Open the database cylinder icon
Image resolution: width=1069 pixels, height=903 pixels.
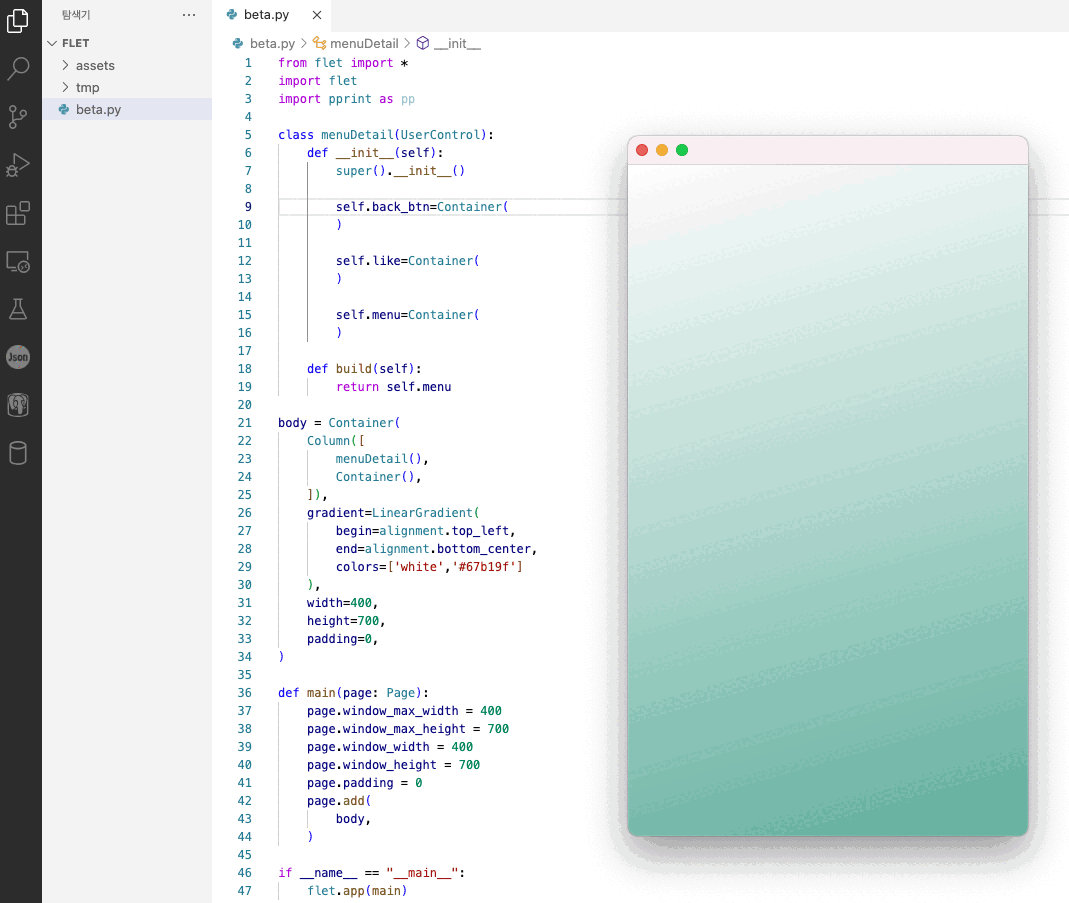tap(18, 453)
